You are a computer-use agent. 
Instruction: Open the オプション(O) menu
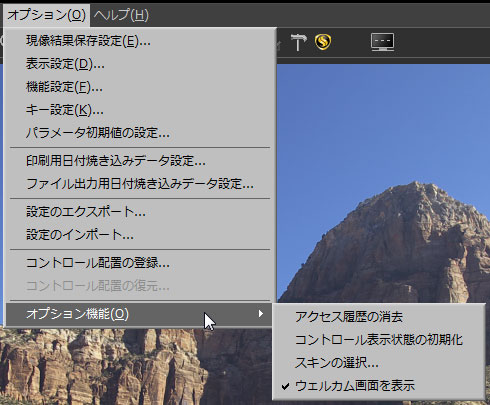[47, 15]
